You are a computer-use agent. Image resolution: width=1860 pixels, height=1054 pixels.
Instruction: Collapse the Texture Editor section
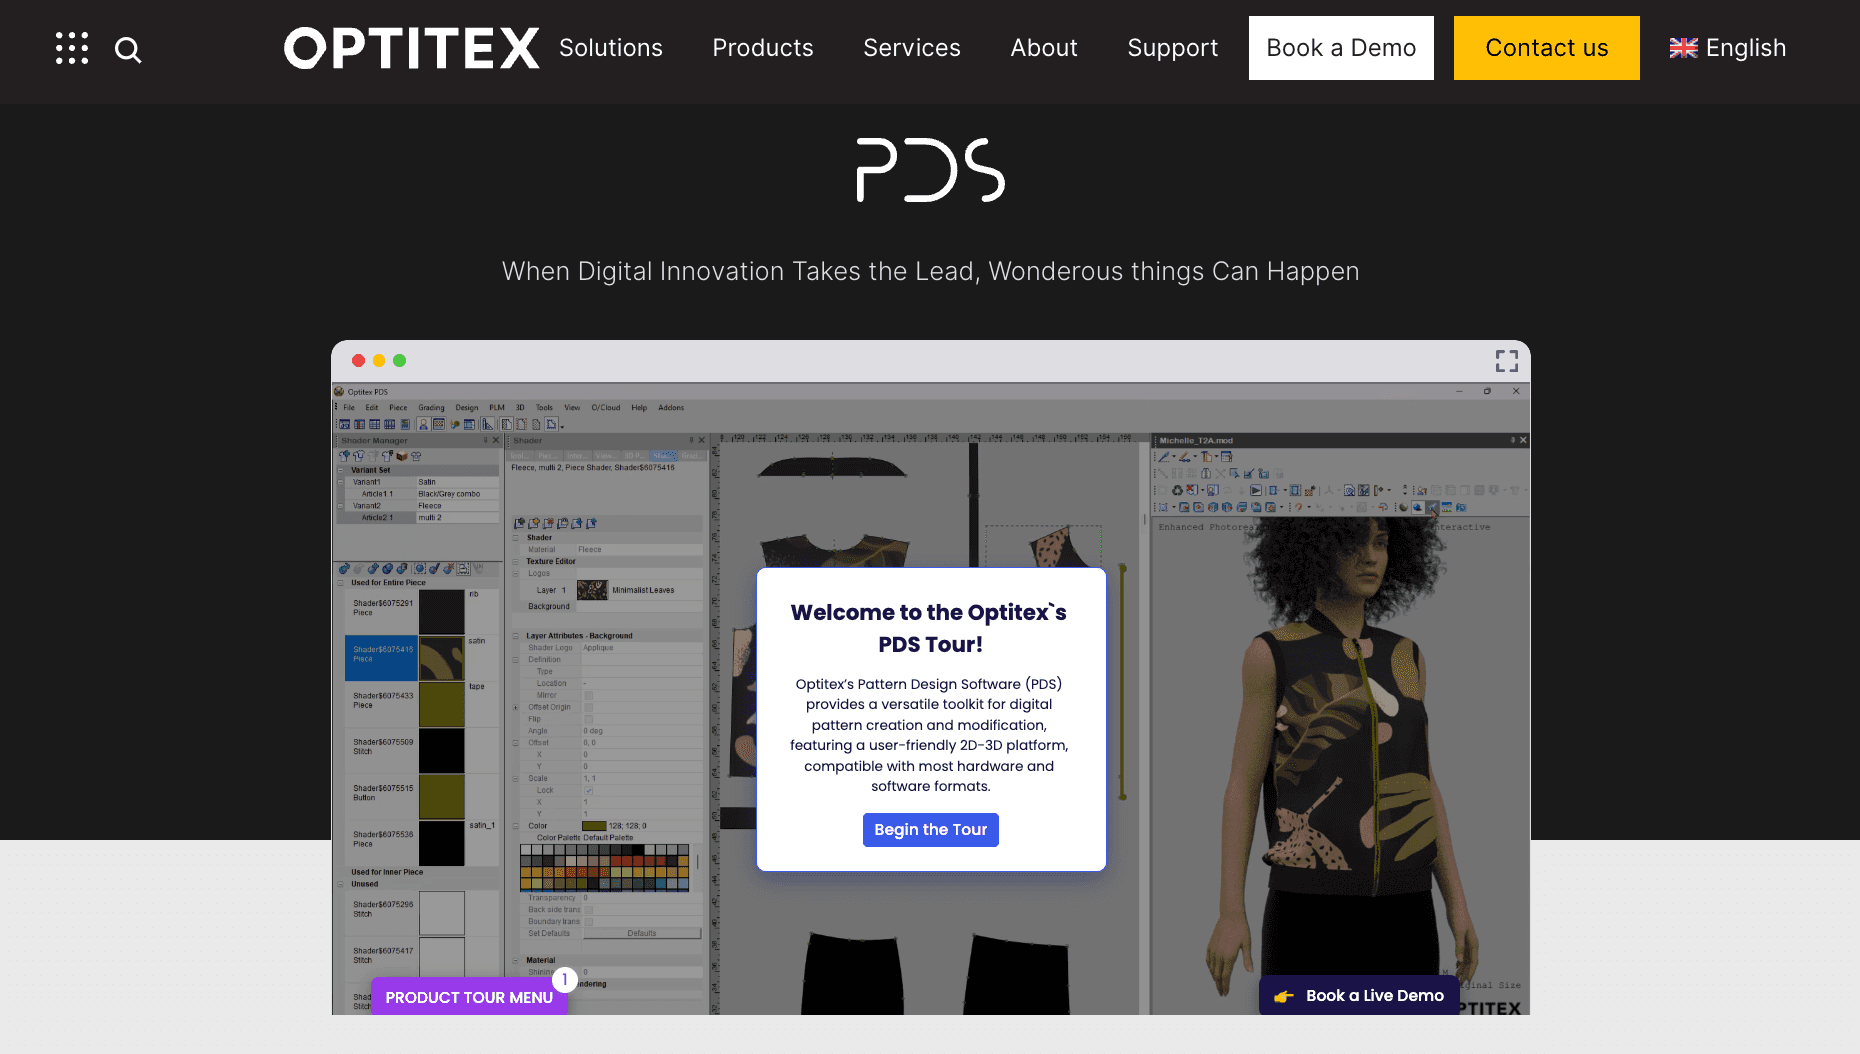pos(516,561)
